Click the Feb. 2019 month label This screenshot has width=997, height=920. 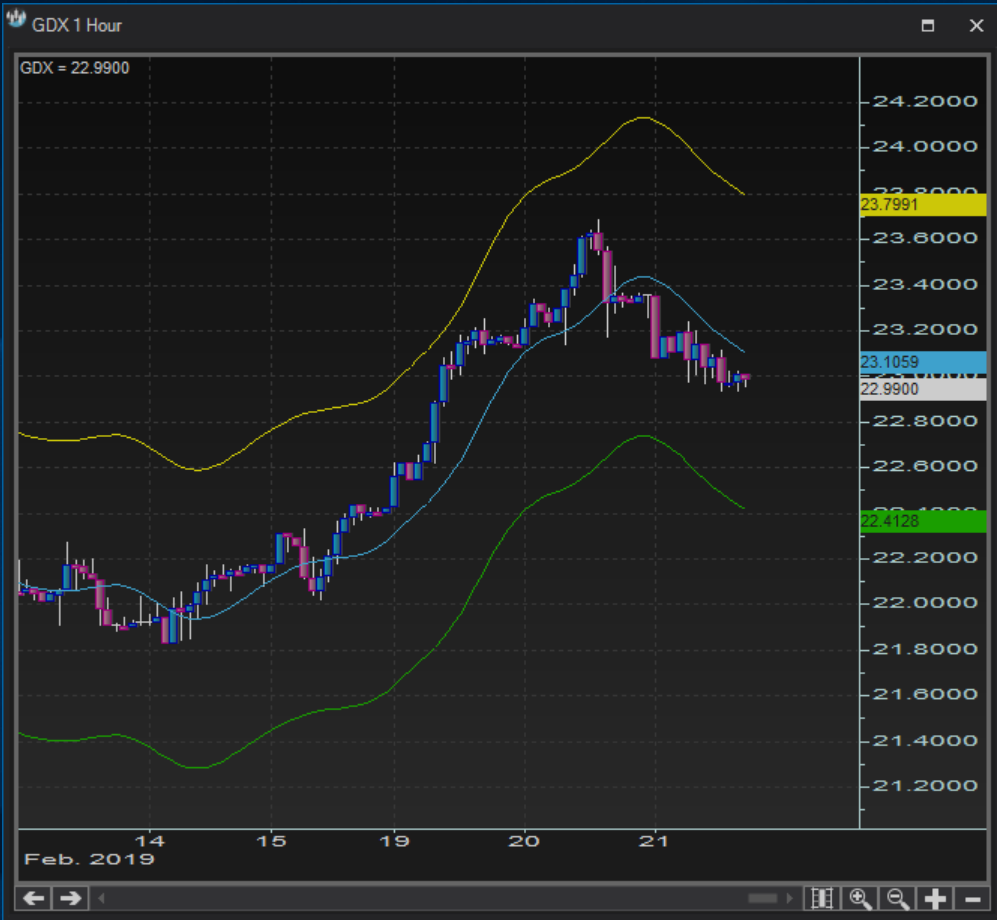pos(89,860)
